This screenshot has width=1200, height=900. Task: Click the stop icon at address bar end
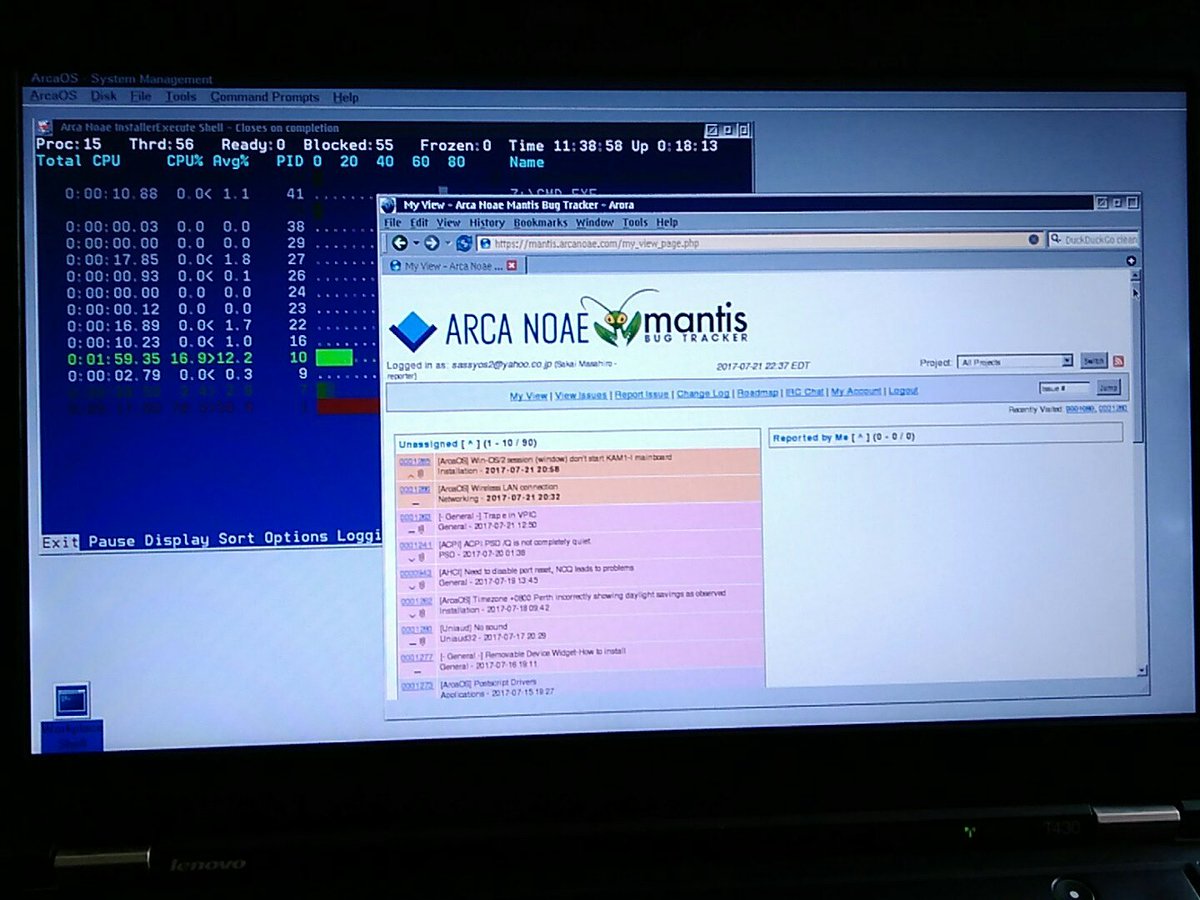click(x=1033, y=241)
